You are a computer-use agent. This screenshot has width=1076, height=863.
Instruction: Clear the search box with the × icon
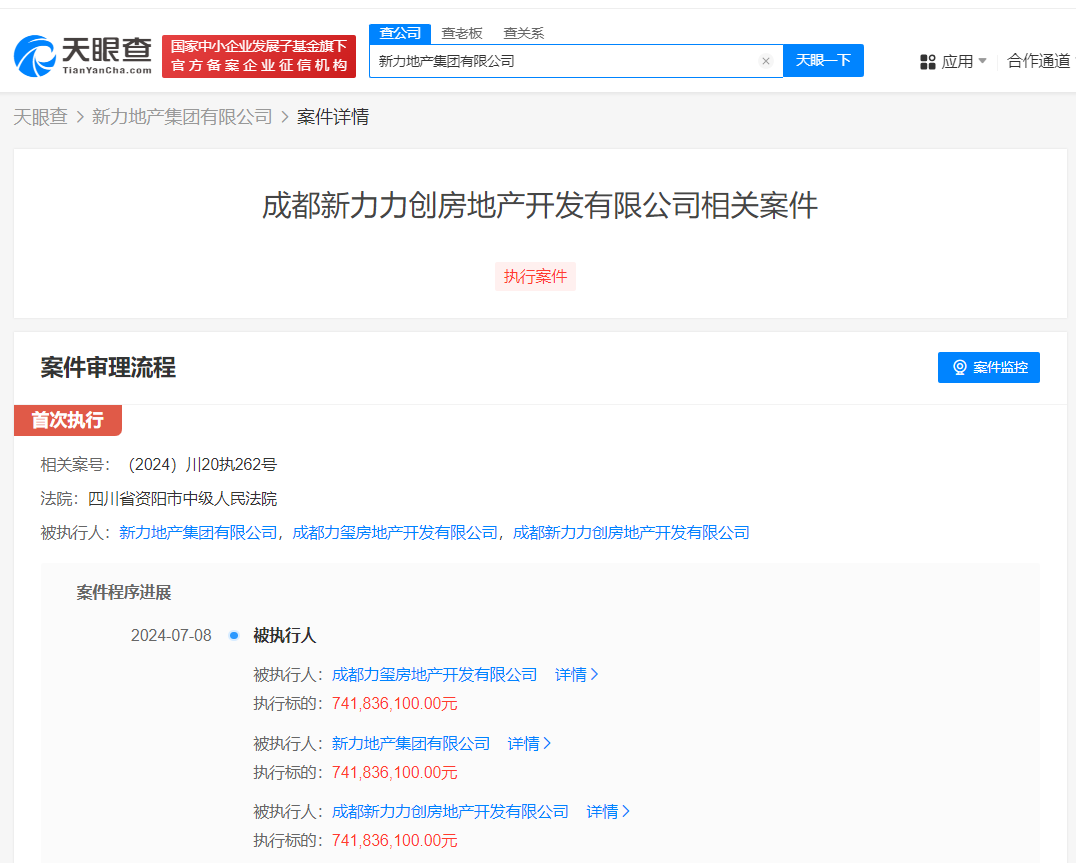click(766, 61)
